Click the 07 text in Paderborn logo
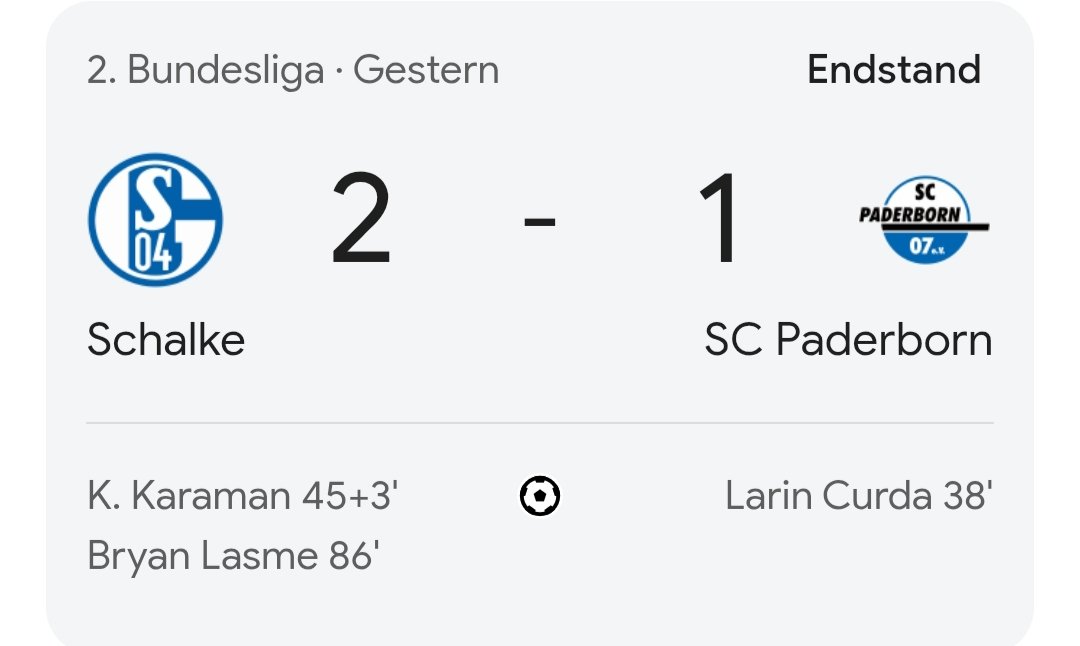This screenshot has width=1080, height=646. [920, 245]
